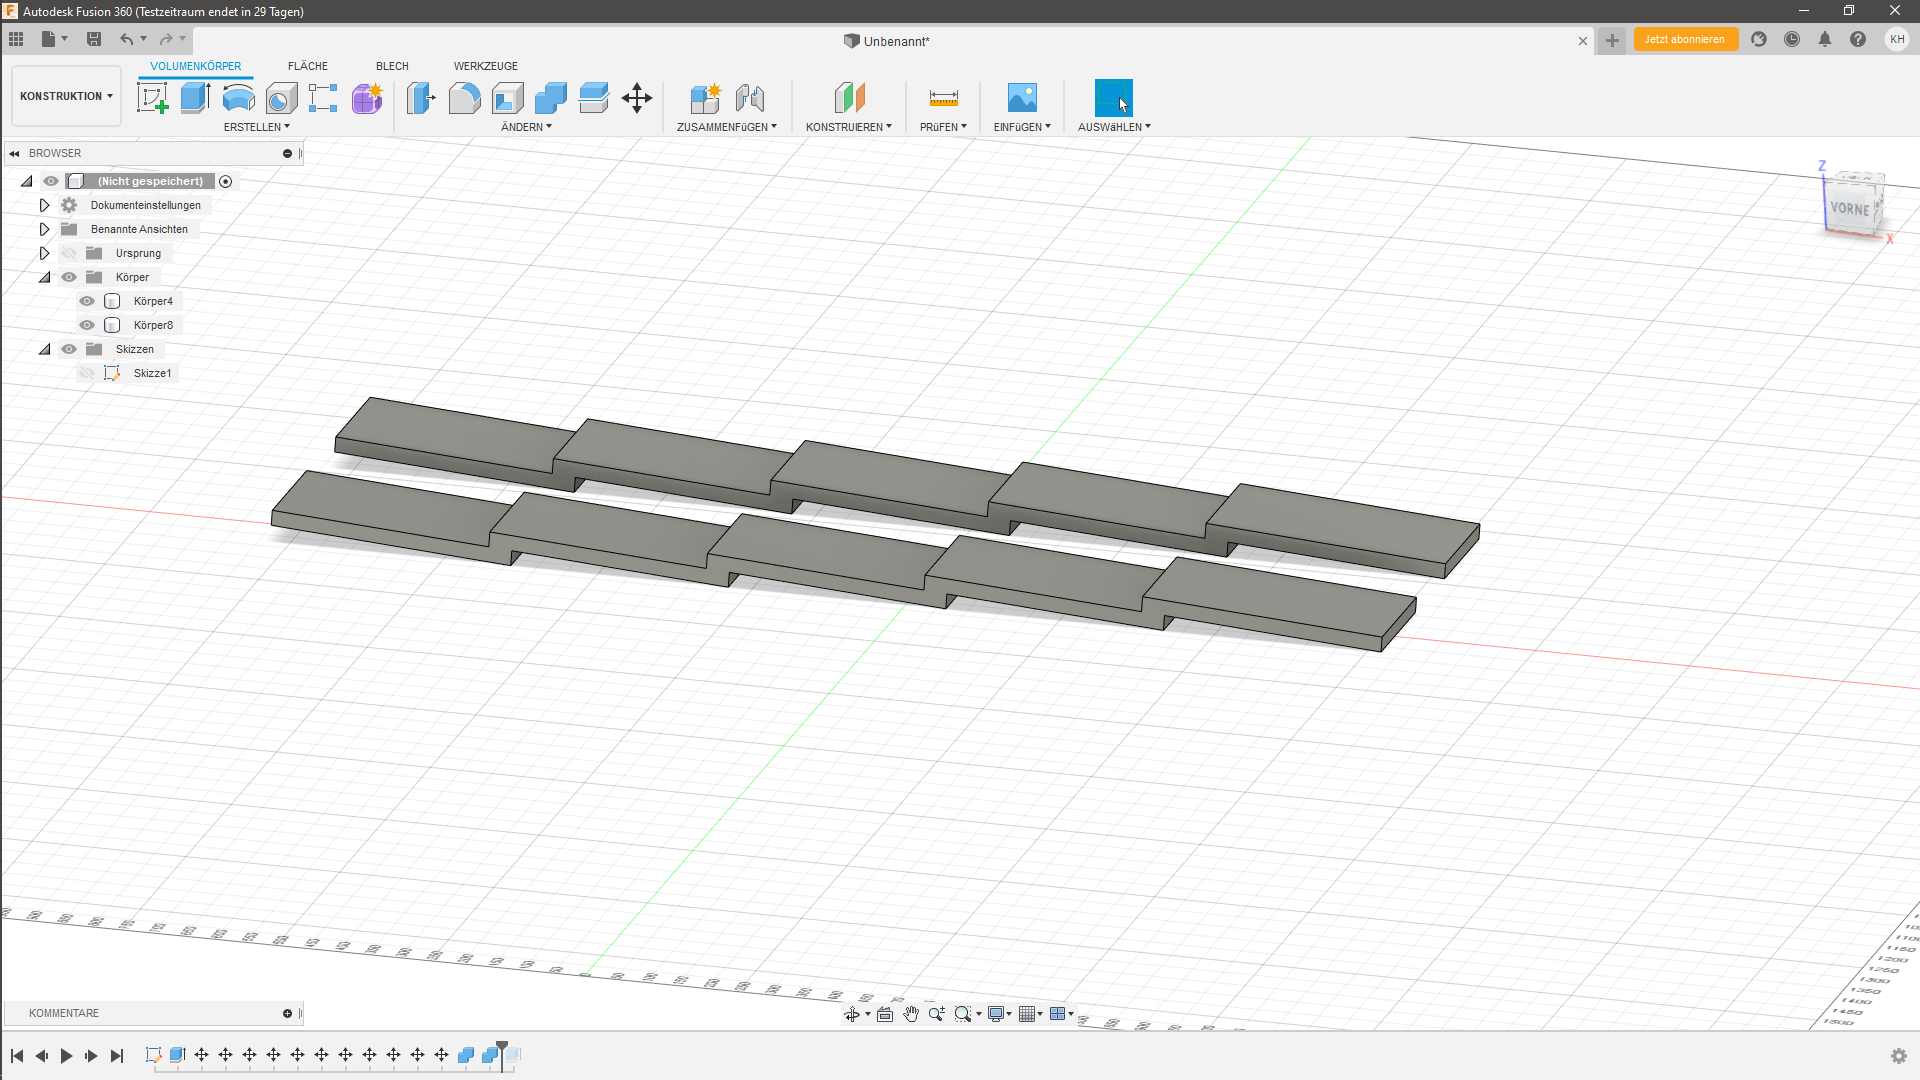Viewport: 1920px width, 1080px height.
Task: Open the Konstruktion workspace dropdown
Action: 65,96
